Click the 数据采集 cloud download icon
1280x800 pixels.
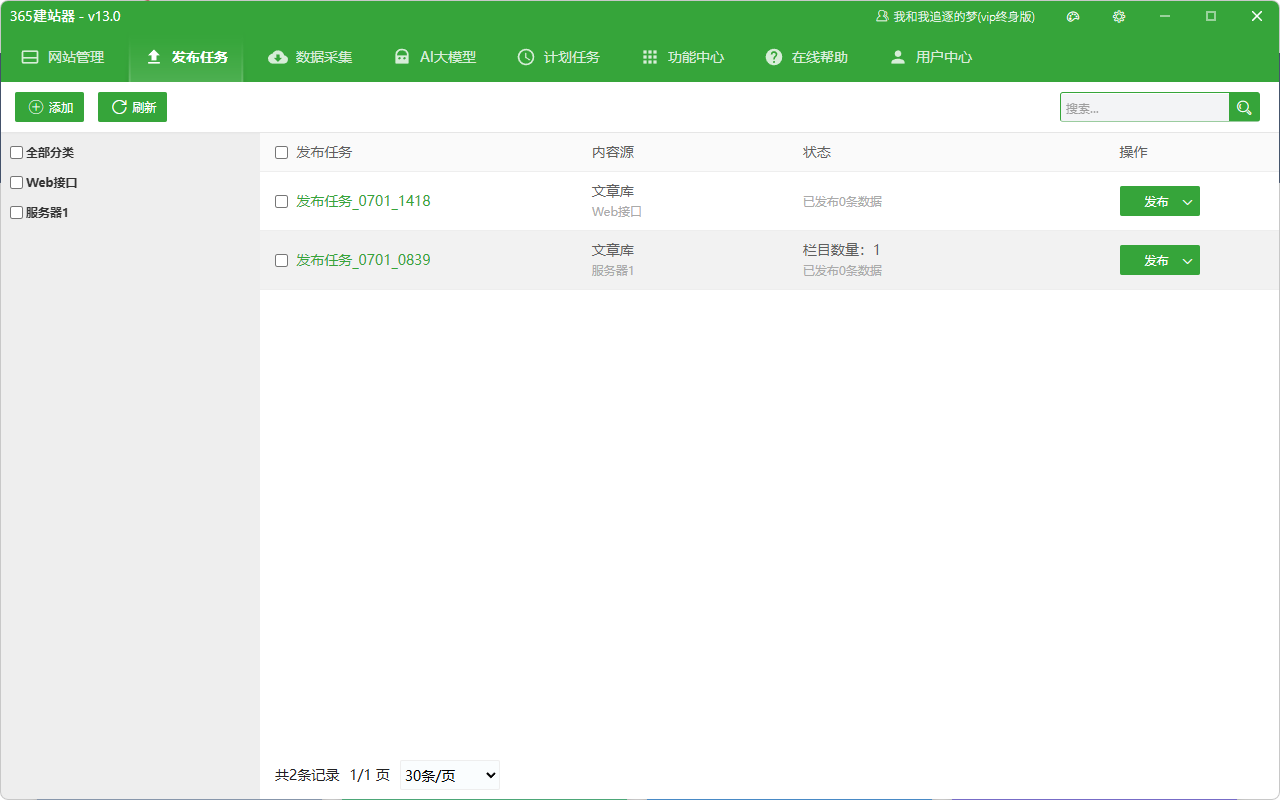(x=278, y=57)
